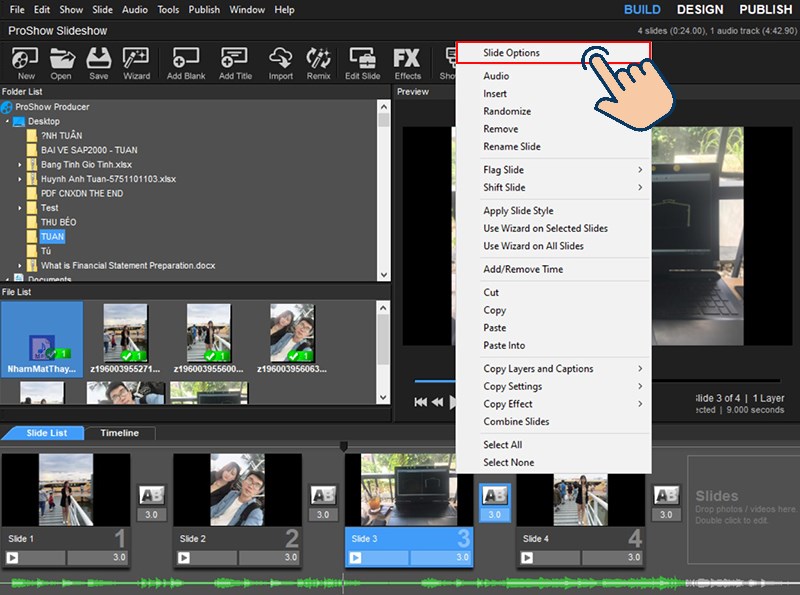
Task: Select the THU BÉO folder
Action: click(59, 222)
